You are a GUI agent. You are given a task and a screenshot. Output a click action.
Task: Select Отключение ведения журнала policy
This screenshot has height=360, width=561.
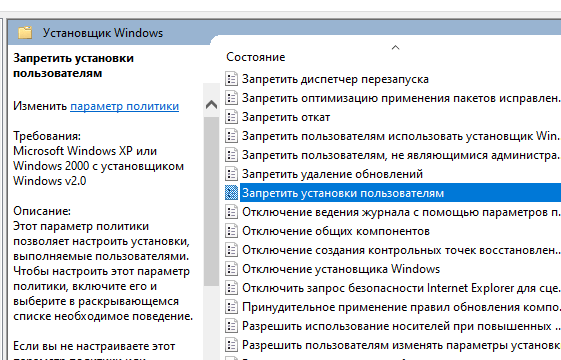tap(401, 212)
